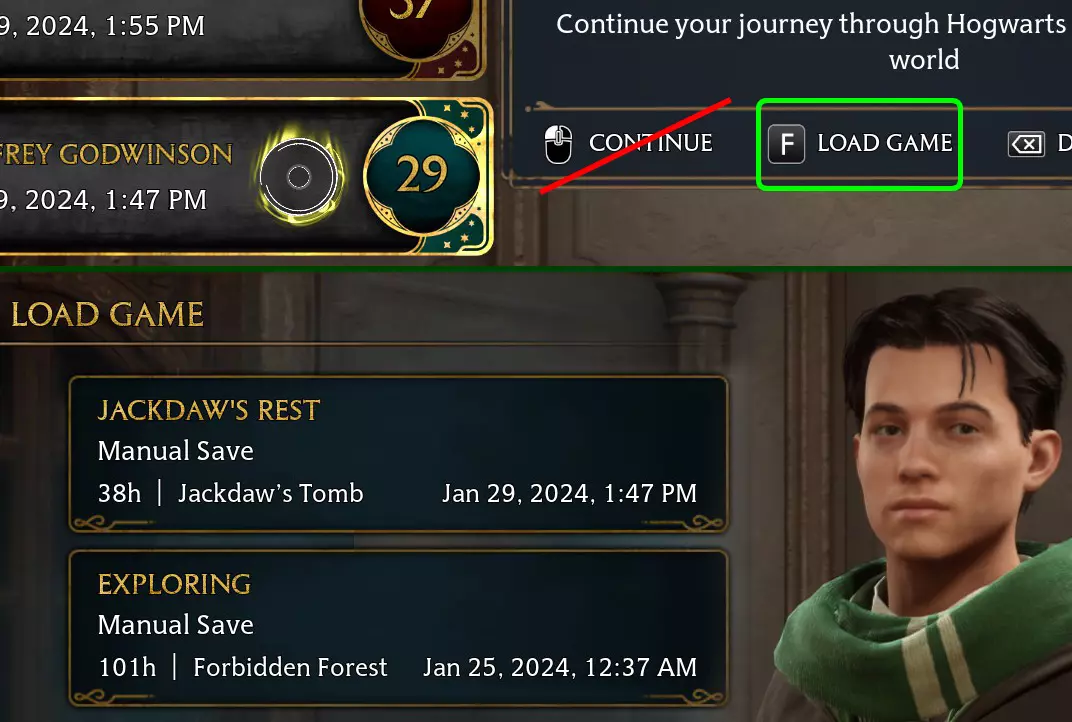
Task: Select the character slot dated 1:55 PM
Action: tap(243, 38)
